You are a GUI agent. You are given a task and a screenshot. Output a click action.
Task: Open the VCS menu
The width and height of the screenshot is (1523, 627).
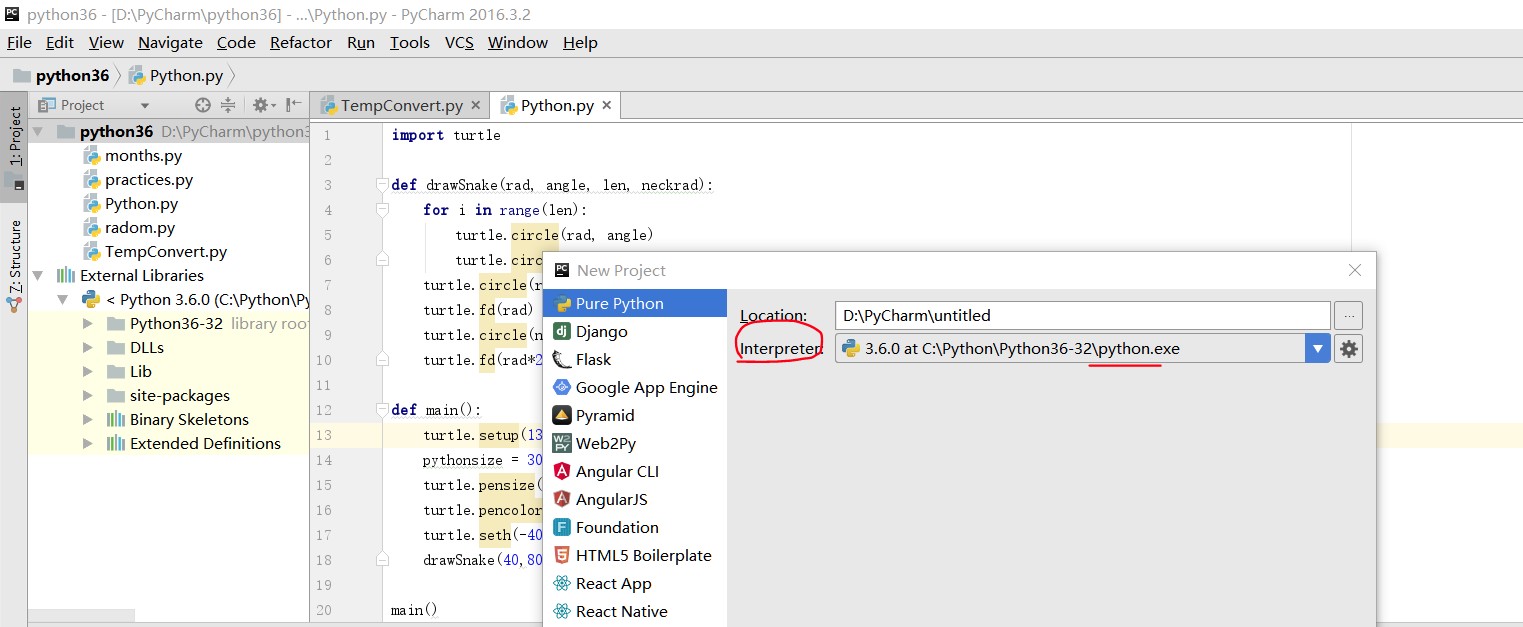coord(459,42)
